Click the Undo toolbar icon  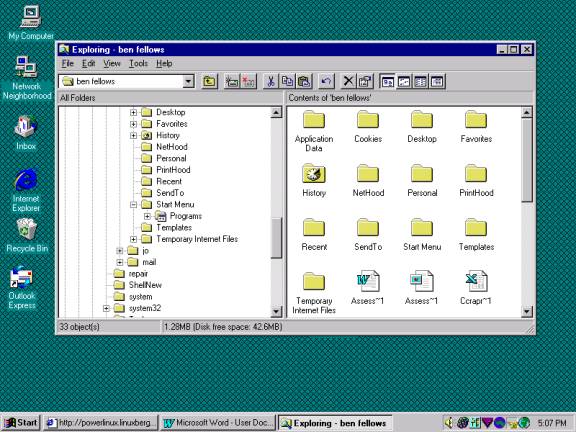pos(326,81)
